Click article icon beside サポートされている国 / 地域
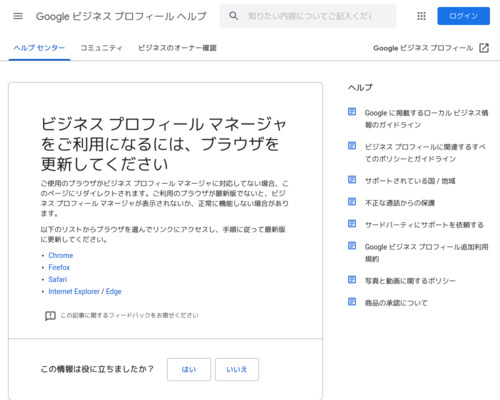The width and height of the screenshot is (500, 400). click(x=352, y=180)
